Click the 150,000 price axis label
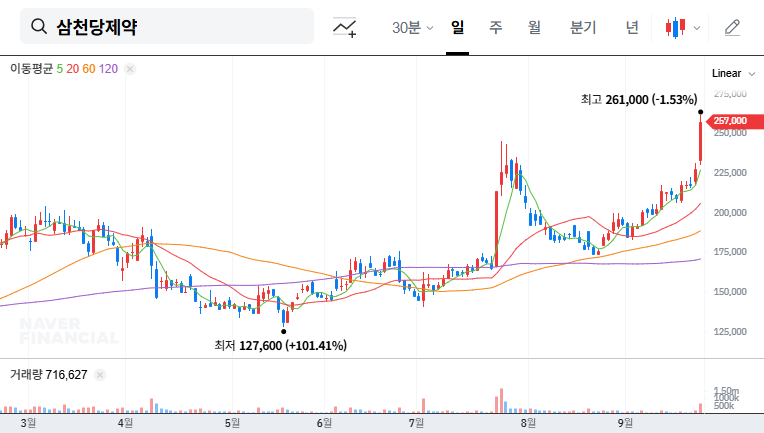Screen dimensions: 764x433 [730, 292]
